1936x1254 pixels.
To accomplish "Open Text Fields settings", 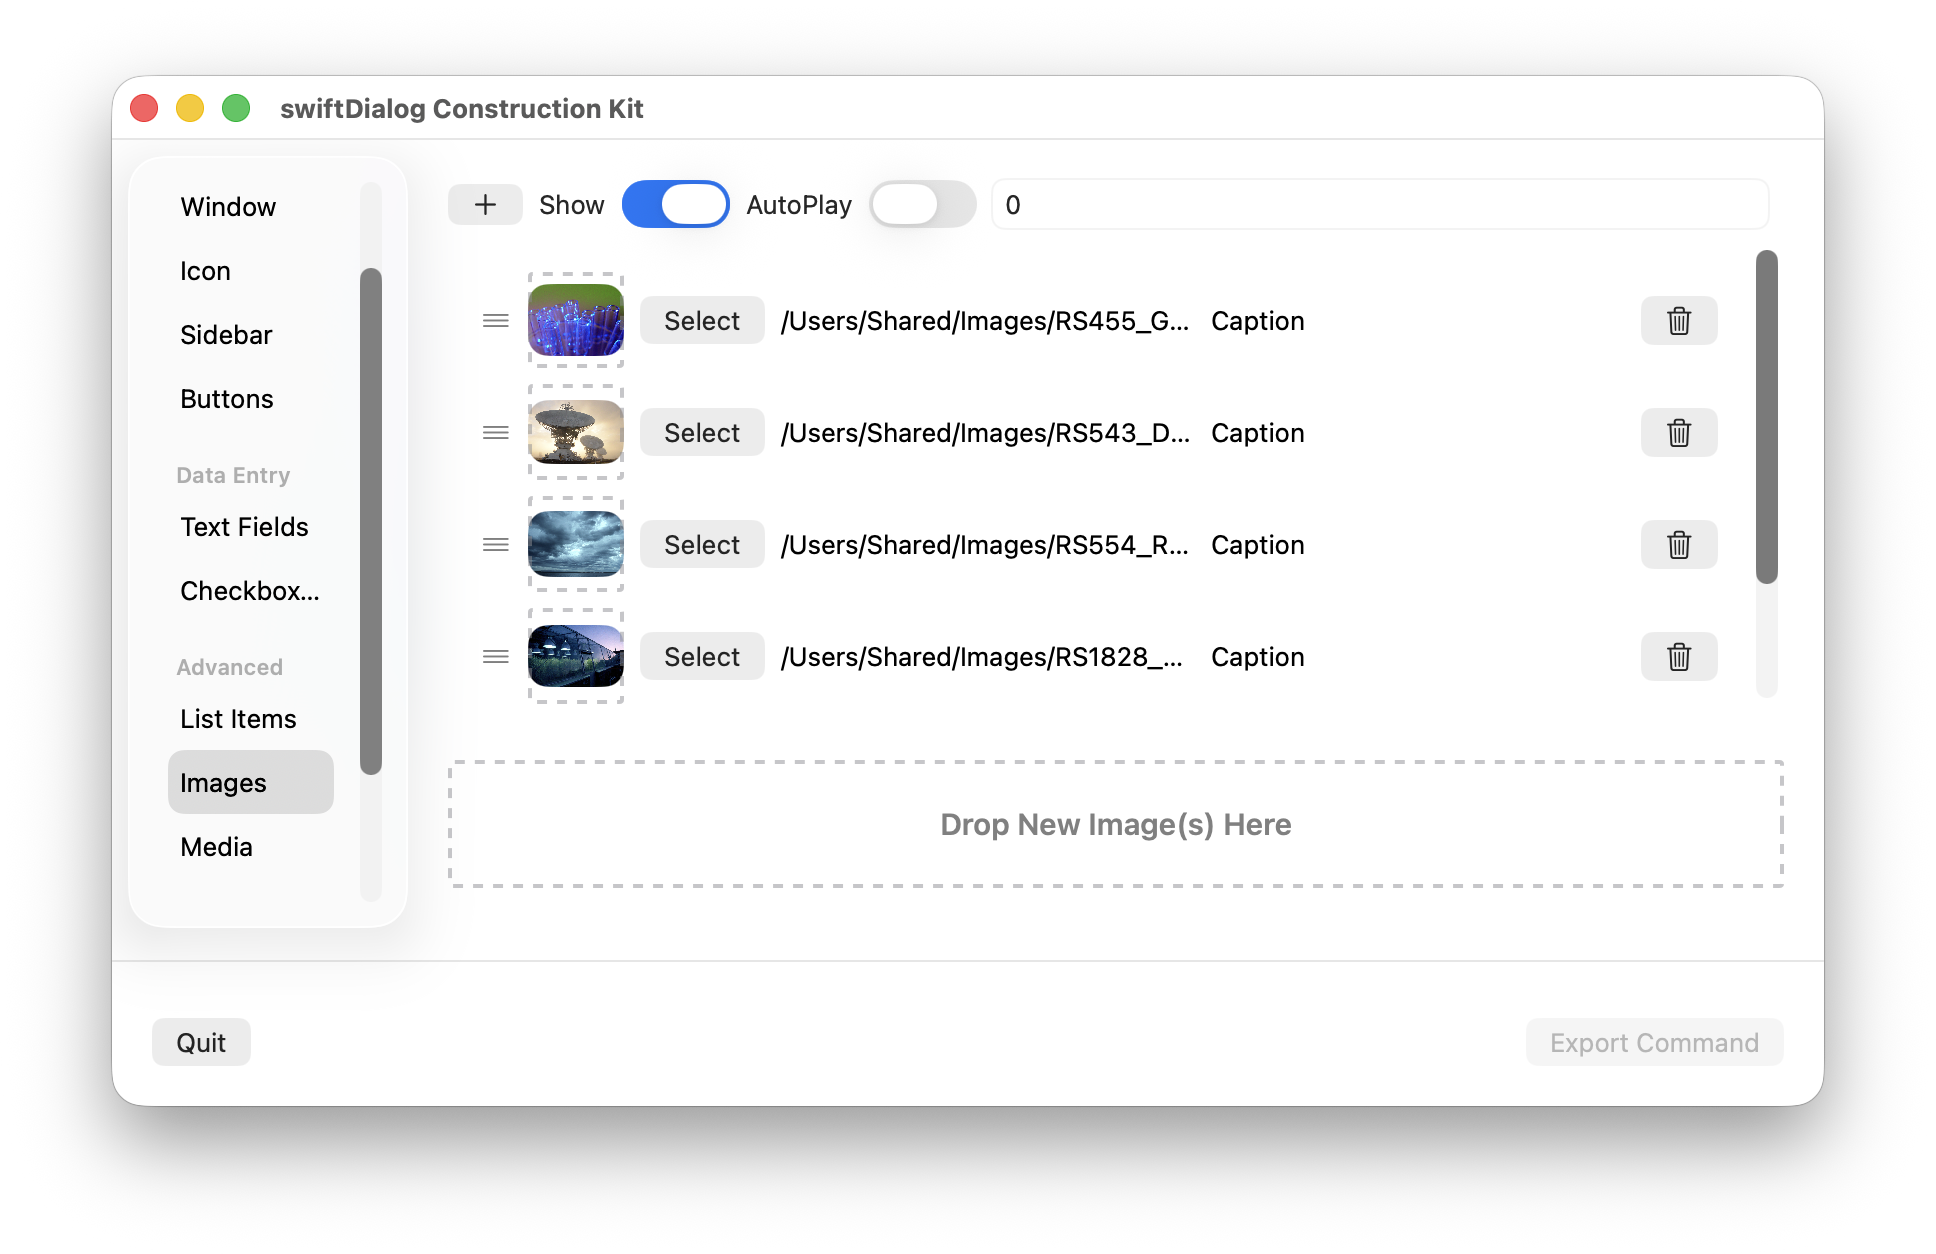I will pos(244,527).
